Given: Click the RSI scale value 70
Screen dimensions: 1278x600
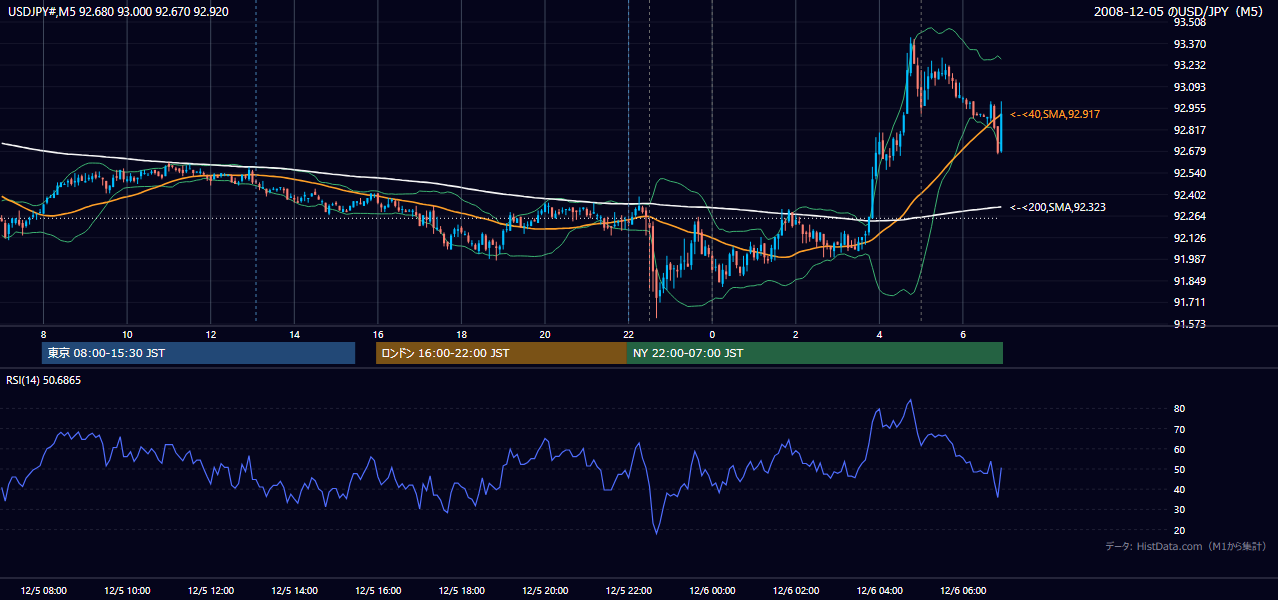Looking at the screenshot, I should 1179,429.
